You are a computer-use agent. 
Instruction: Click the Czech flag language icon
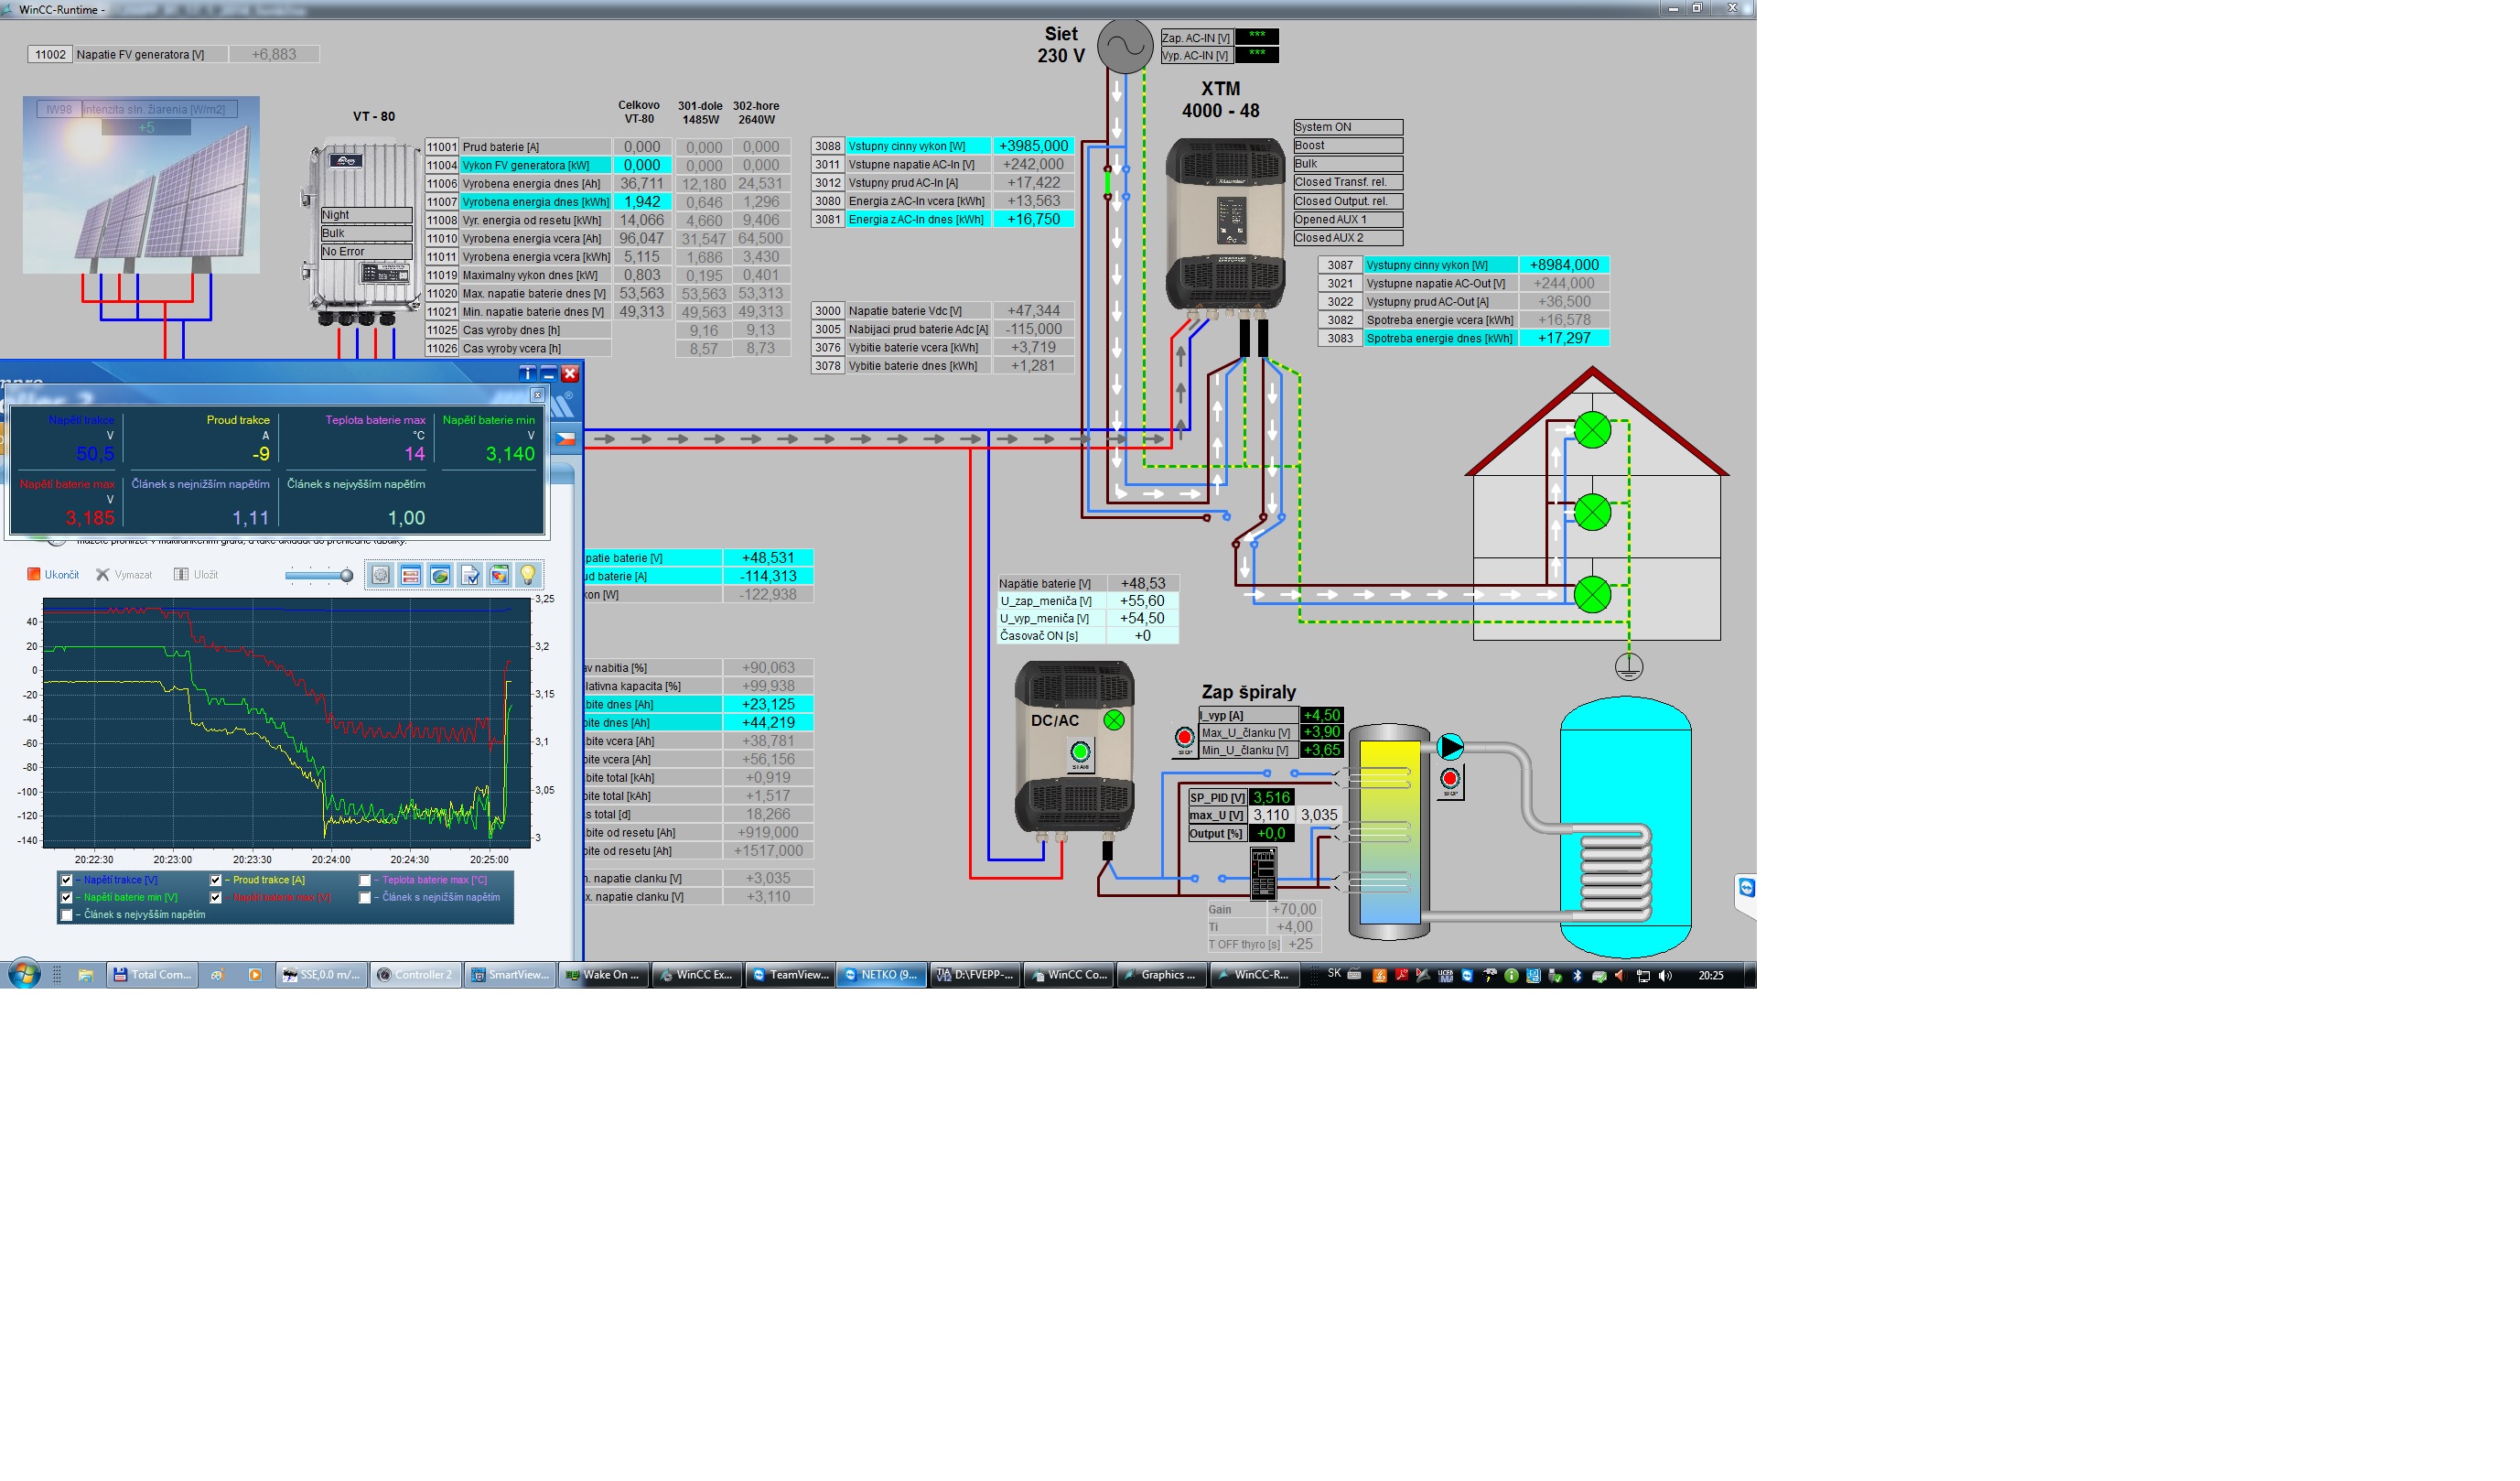pos(566,438)
